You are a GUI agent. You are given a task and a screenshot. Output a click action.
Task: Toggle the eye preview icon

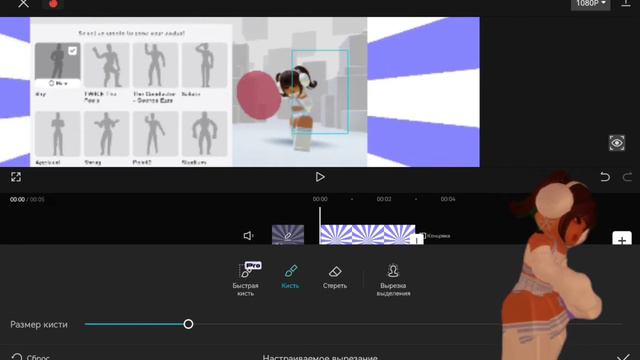(x=617, y=143)
